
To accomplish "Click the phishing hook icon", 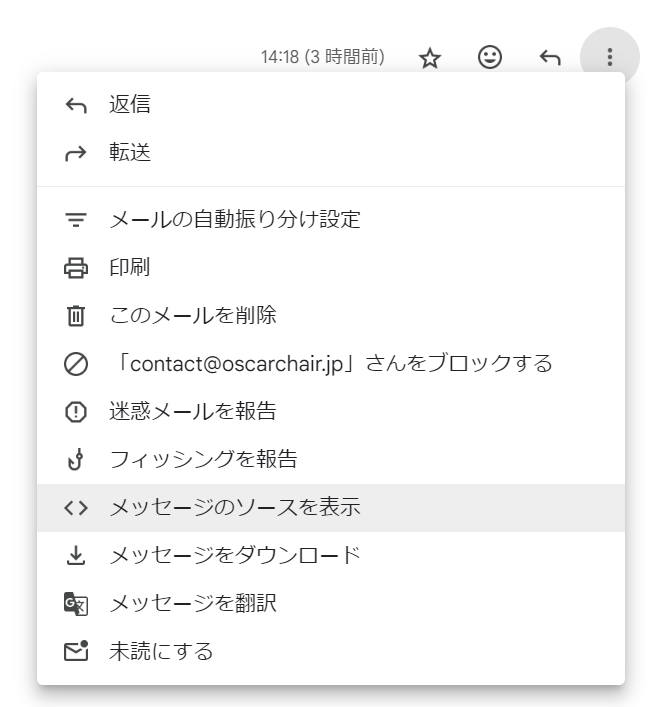I will click(76, 460).
